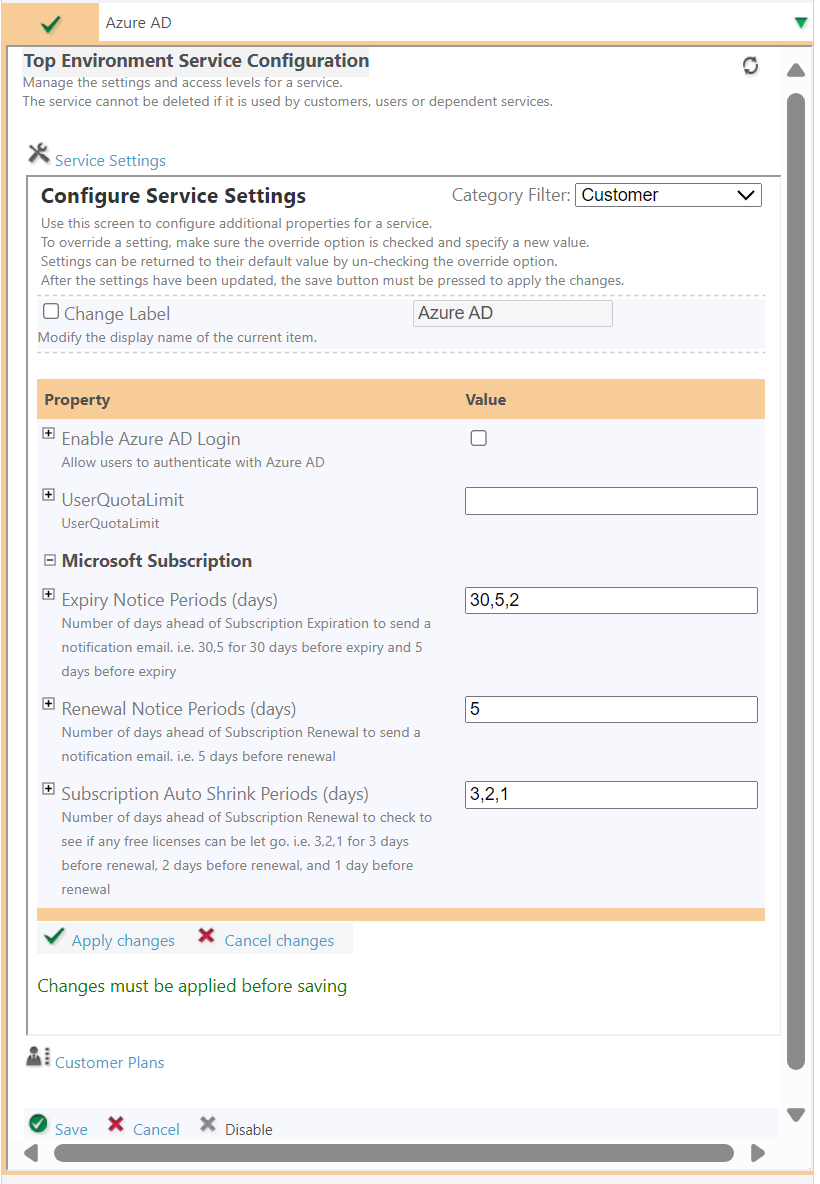Open the Customer Plans link
Image resolution: width=820 pixels, height=1184 pixels.
[x=109, y=1062]
